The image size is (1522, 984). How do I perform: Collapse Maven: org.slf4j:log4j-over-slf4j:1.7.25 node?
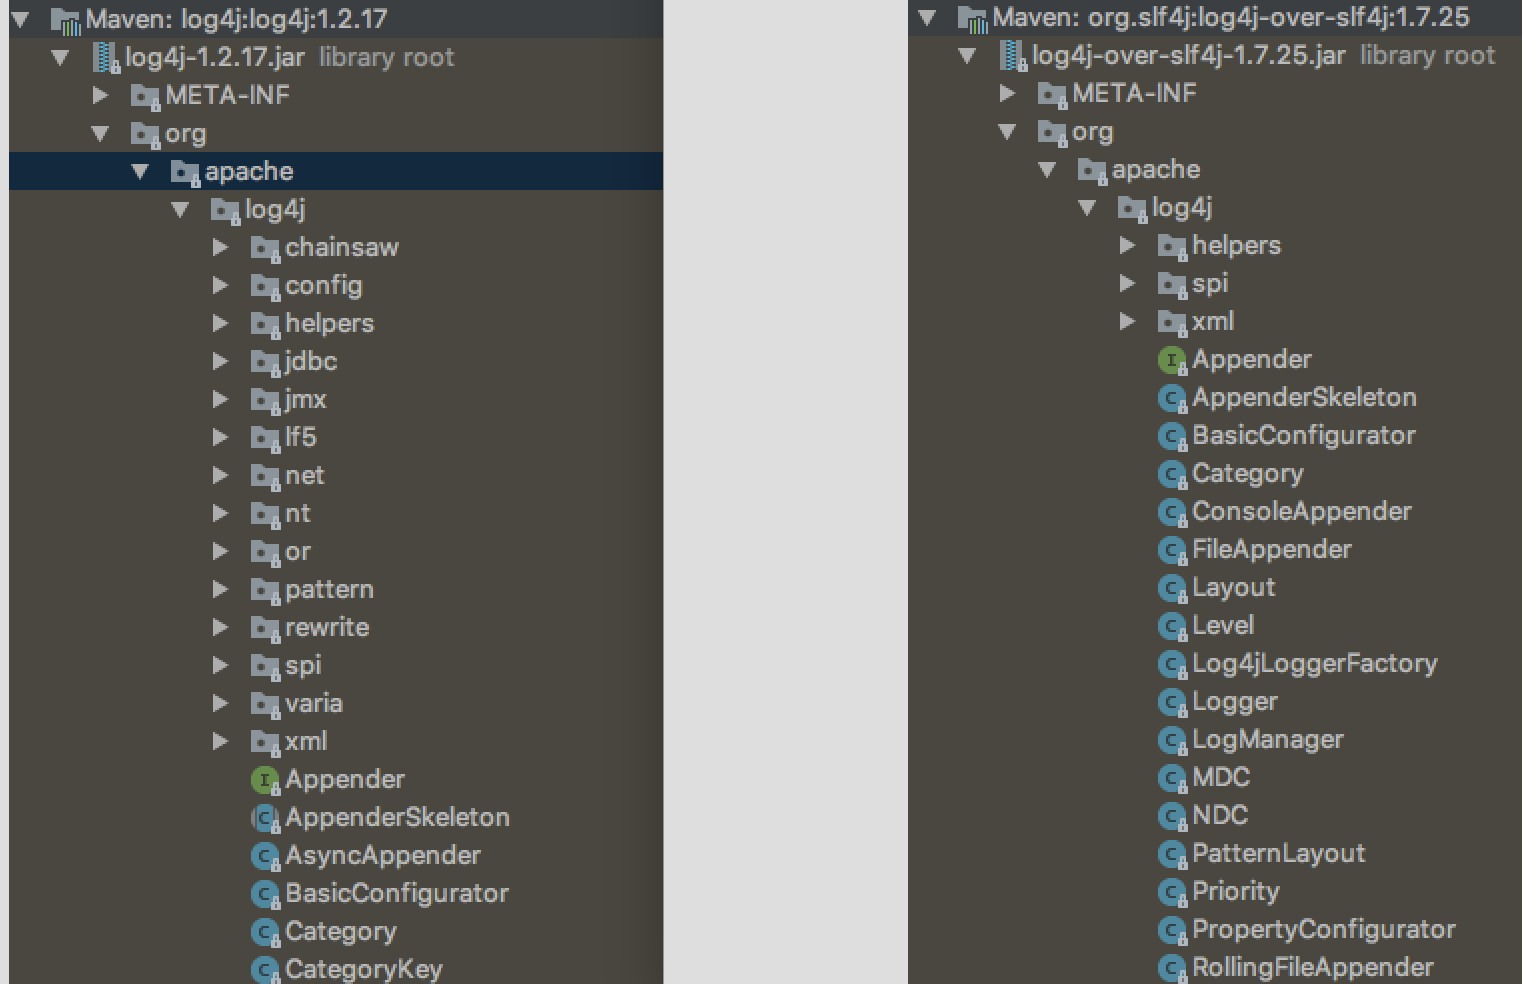click(928, 17)
